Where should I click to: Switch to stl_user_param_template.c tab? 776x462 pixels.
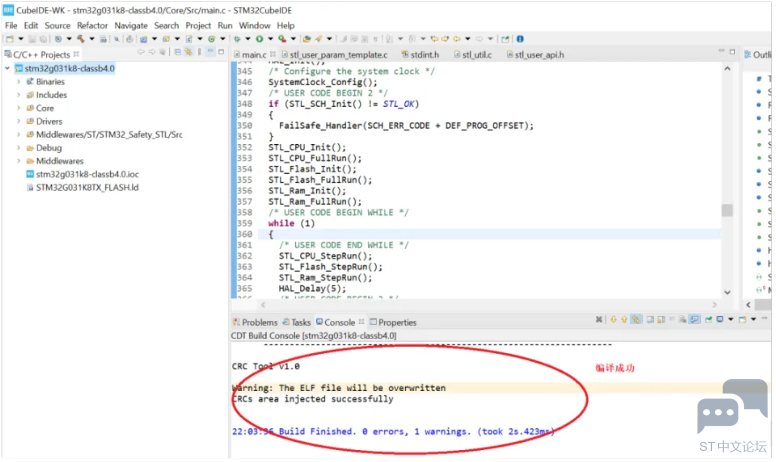335,55
